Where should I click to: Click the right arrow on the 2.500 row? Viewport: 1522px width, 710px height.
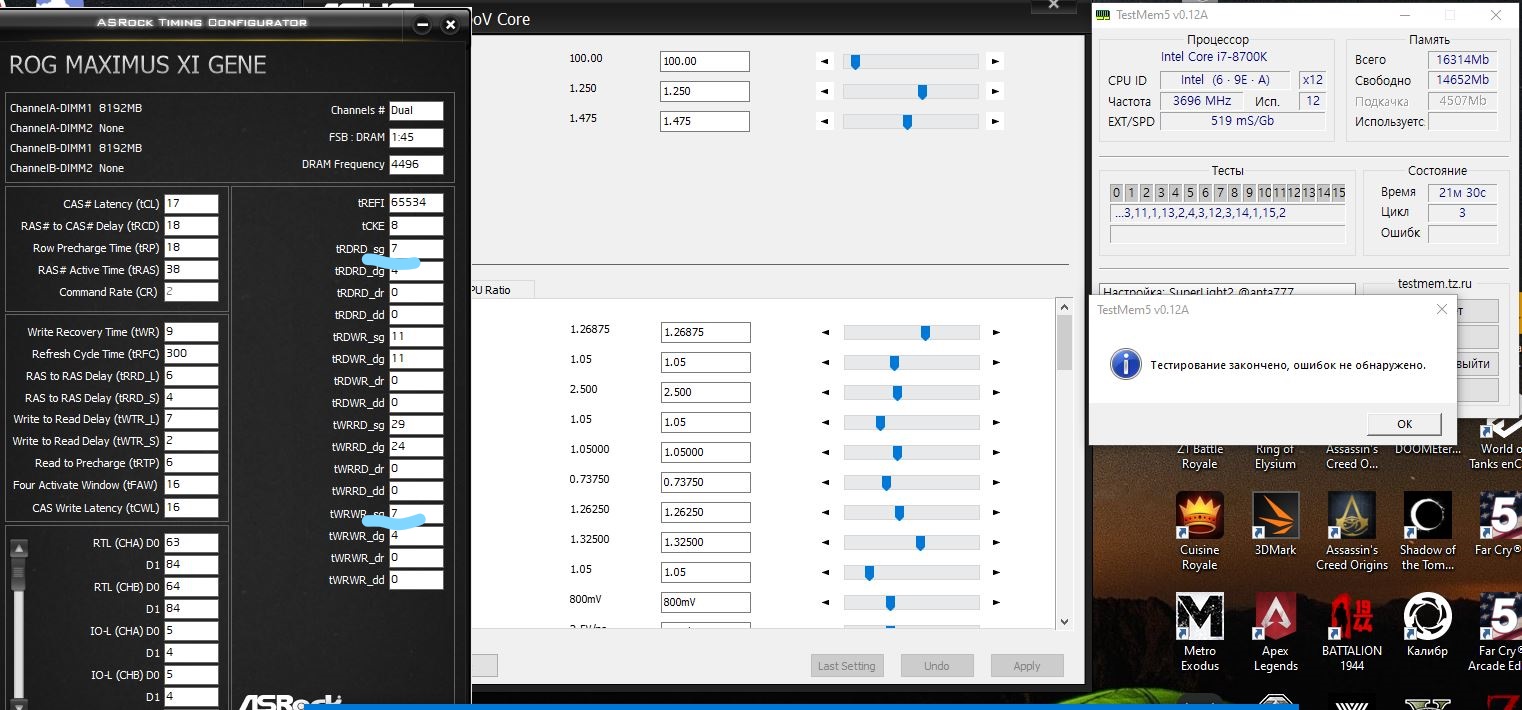[995, 393]
